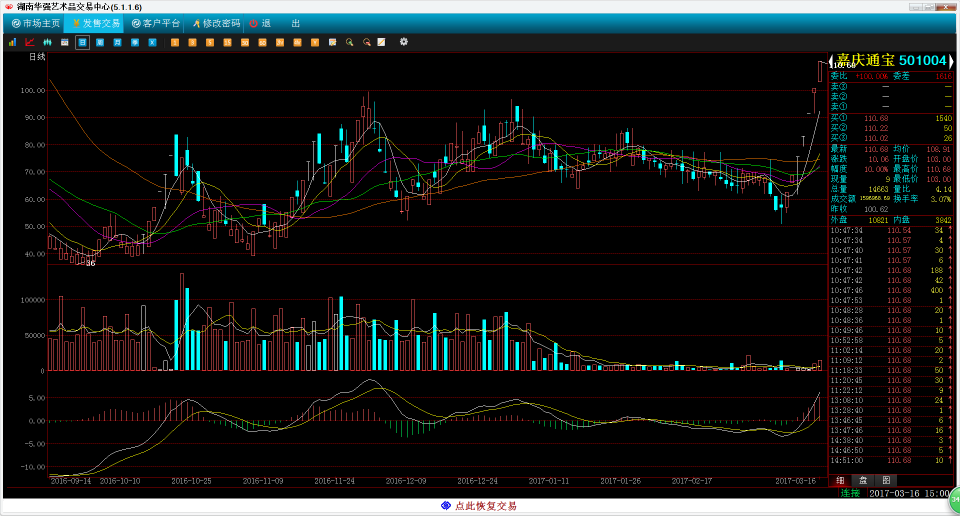Image resolution: width=960 pixels, height=516 pixels.
Task: Click the 买② price 110.22
Action: (876, 129)
